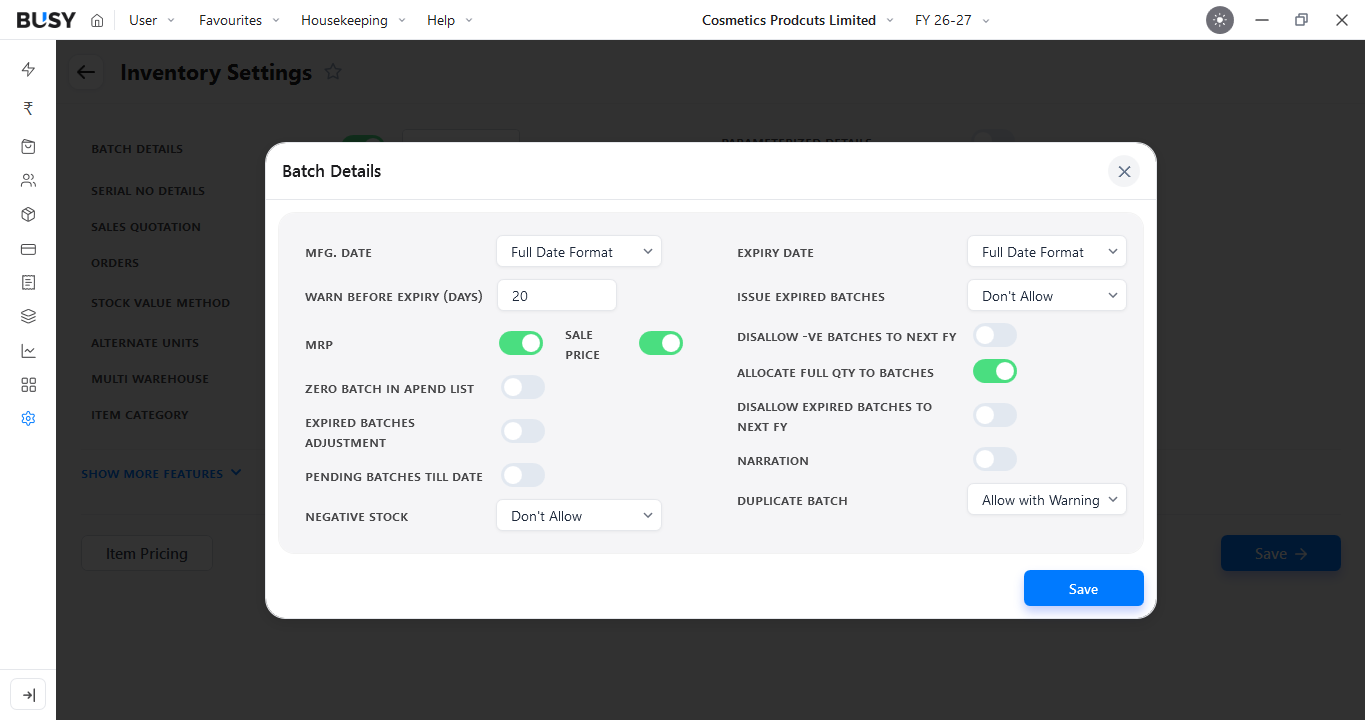
Task: Enable Pending Batches Till Date switch
Action: point(523,476)
